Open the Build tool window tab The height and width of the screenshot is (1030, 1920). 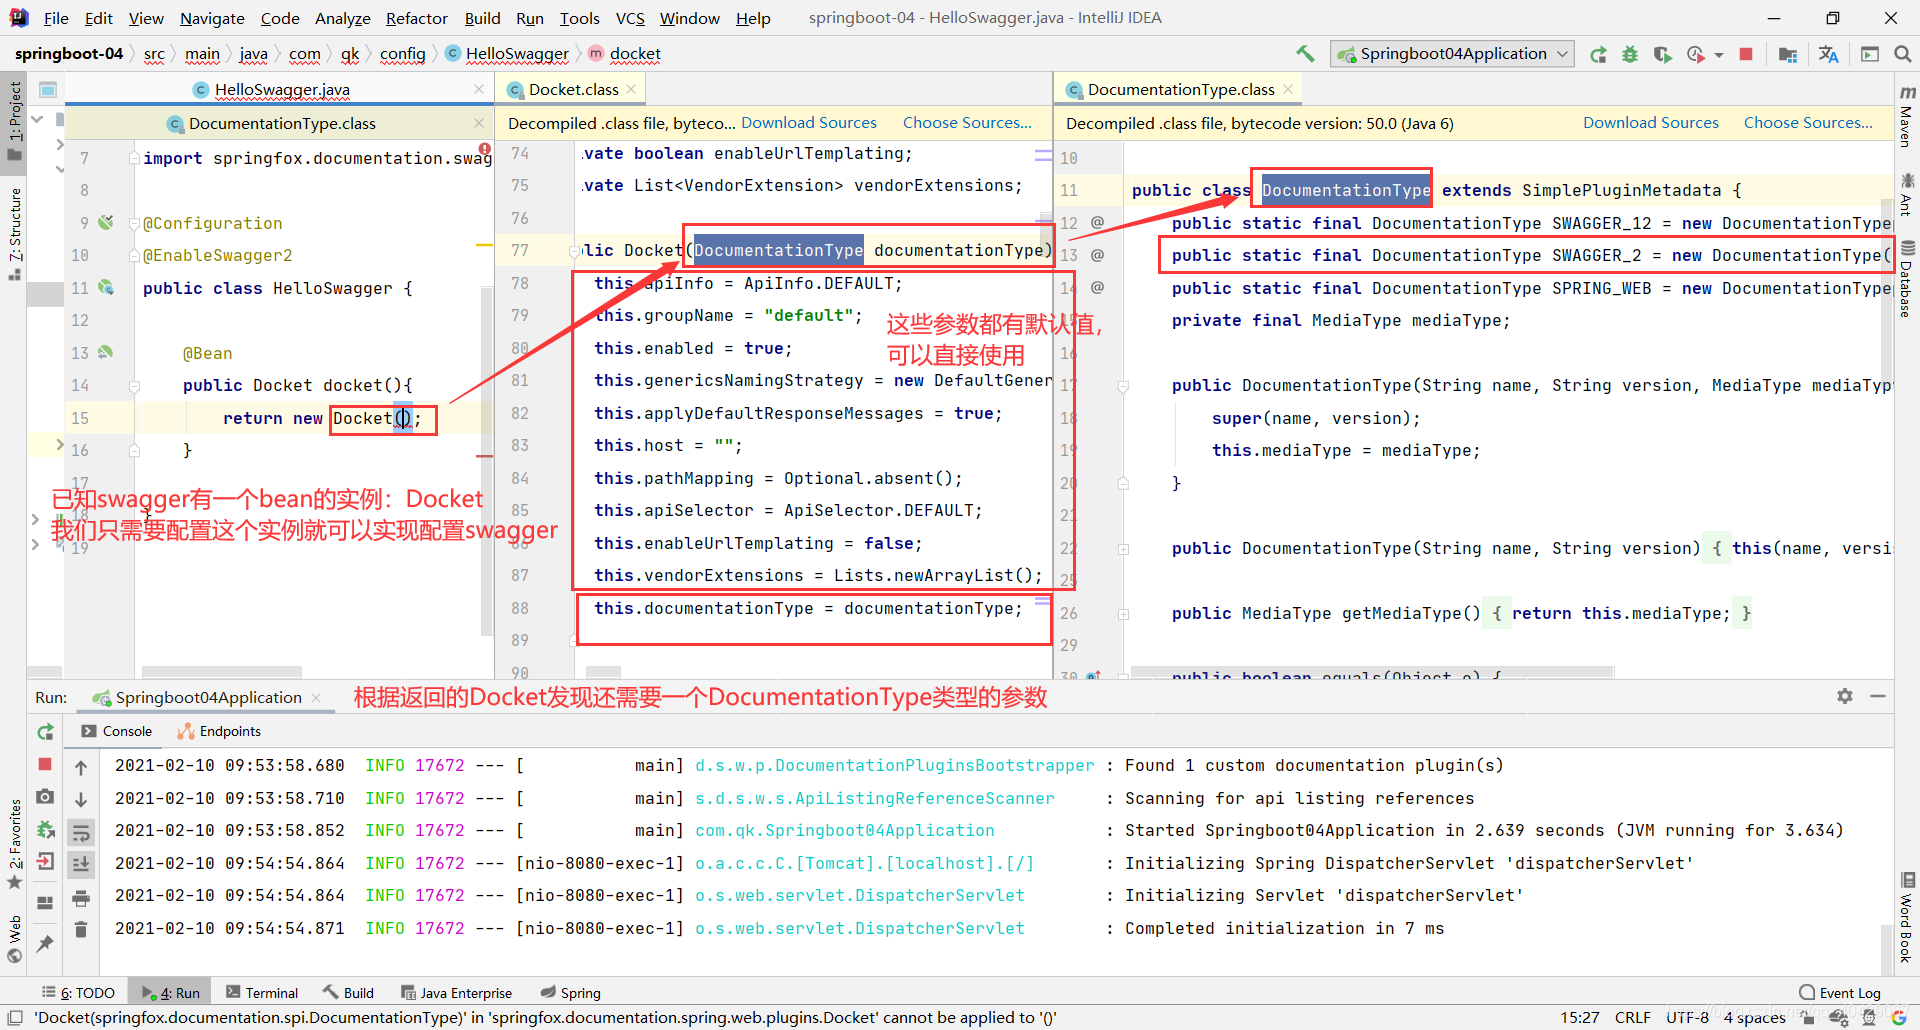pos(348,992)
